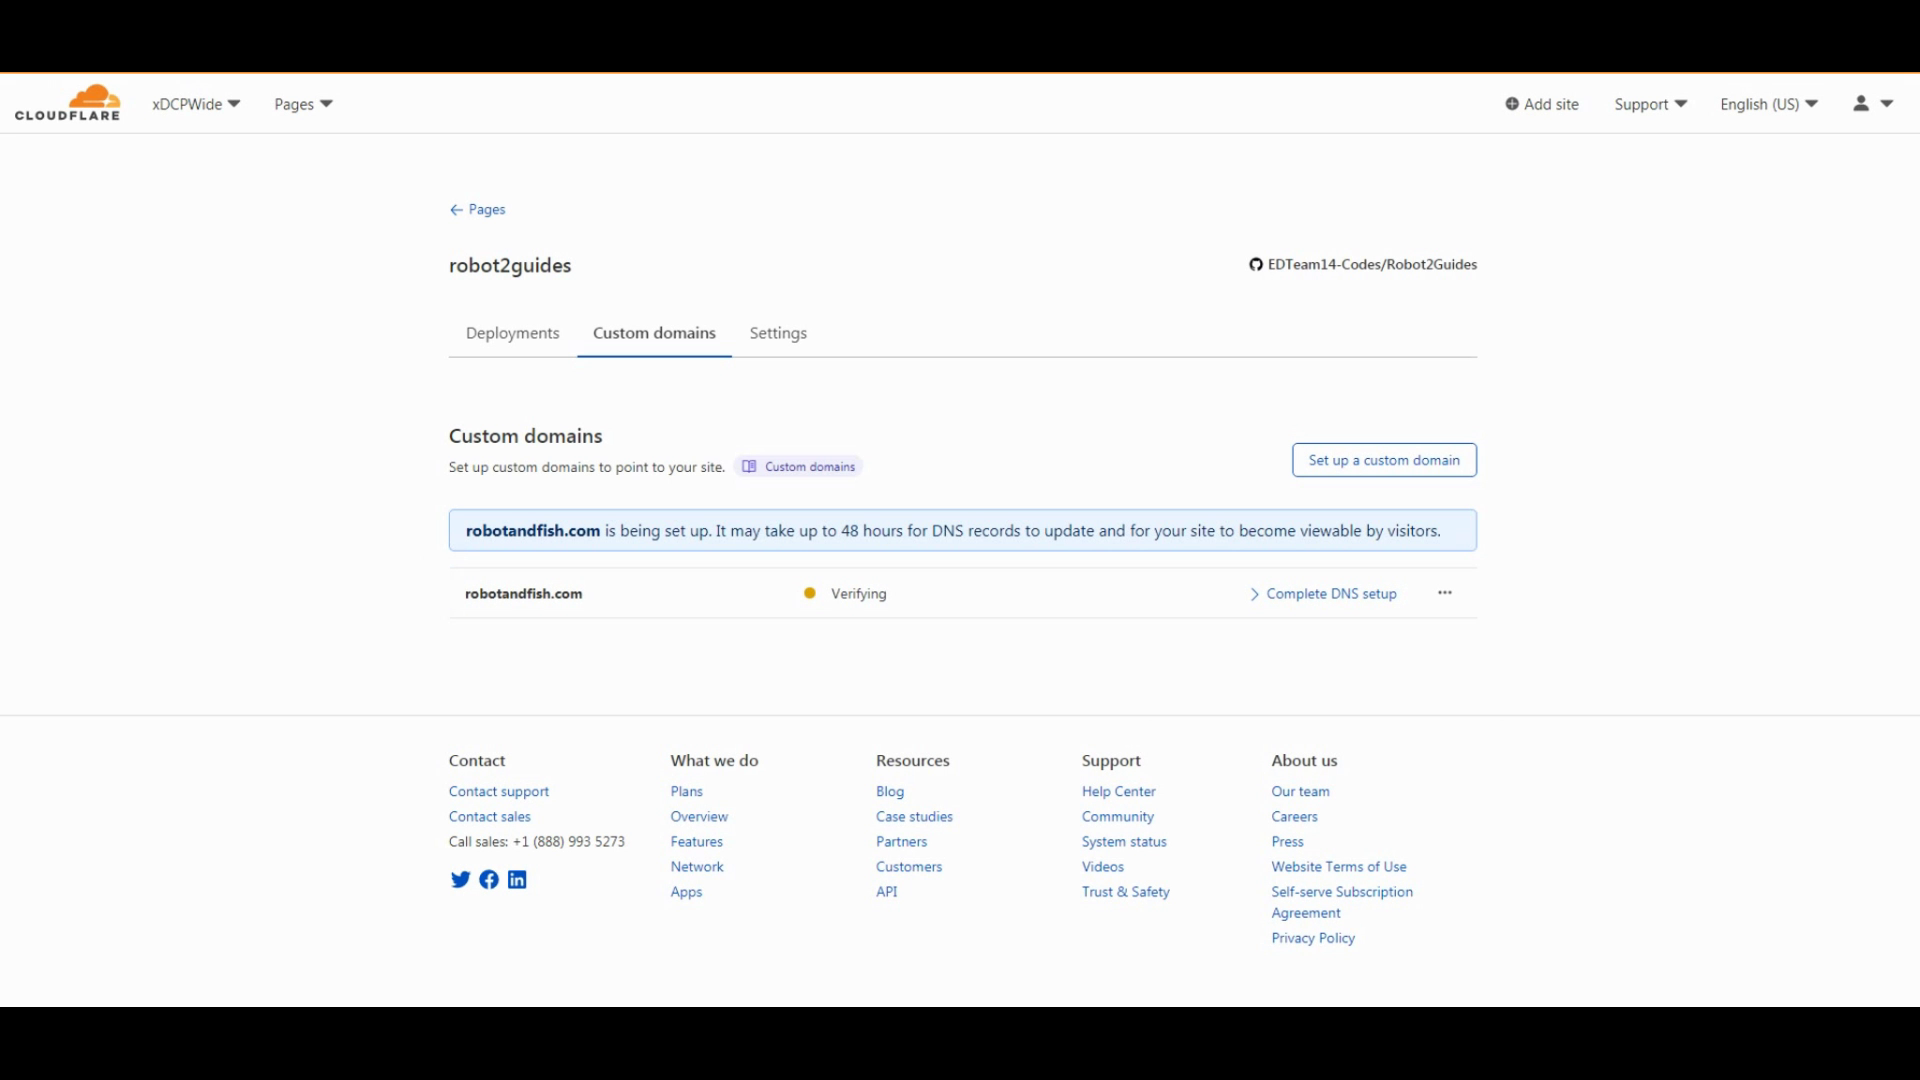Click the user profile icon
1920x1080 pixels.
click(1861, 104)
